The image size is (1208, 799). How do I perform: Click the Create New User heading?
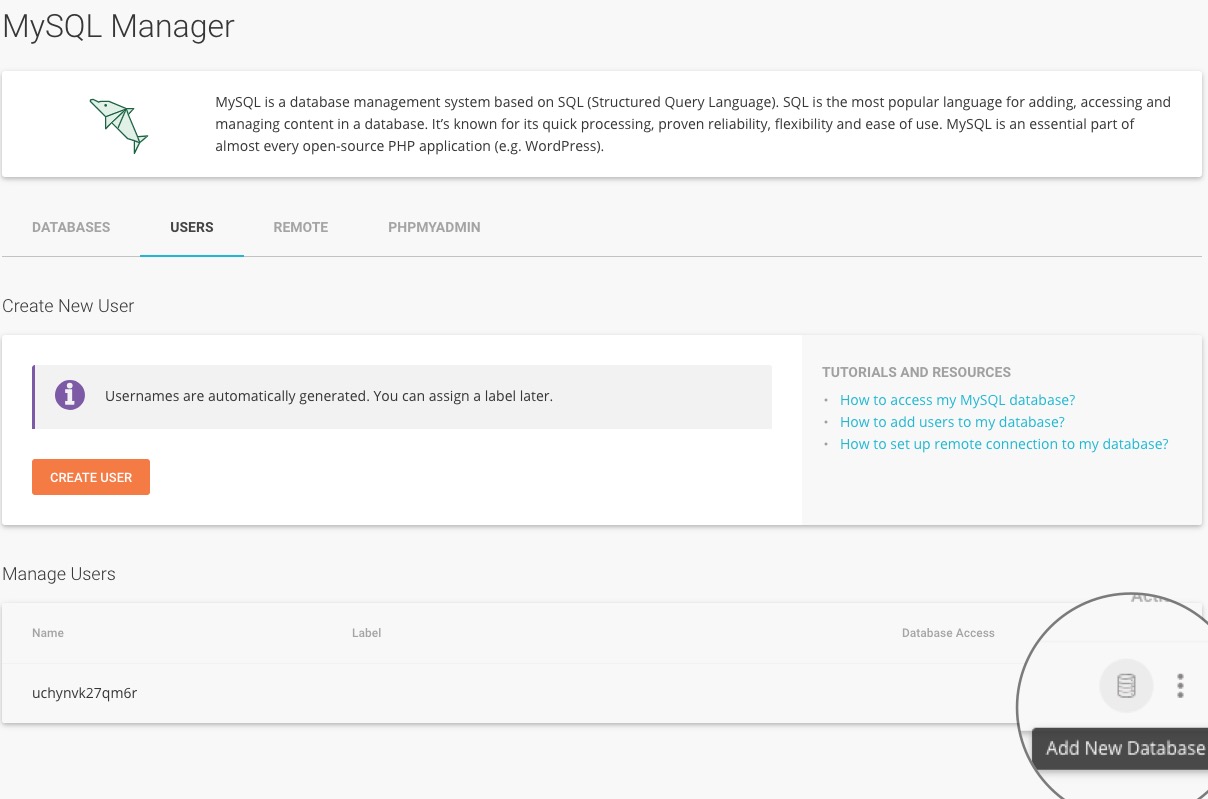[68, 306]
